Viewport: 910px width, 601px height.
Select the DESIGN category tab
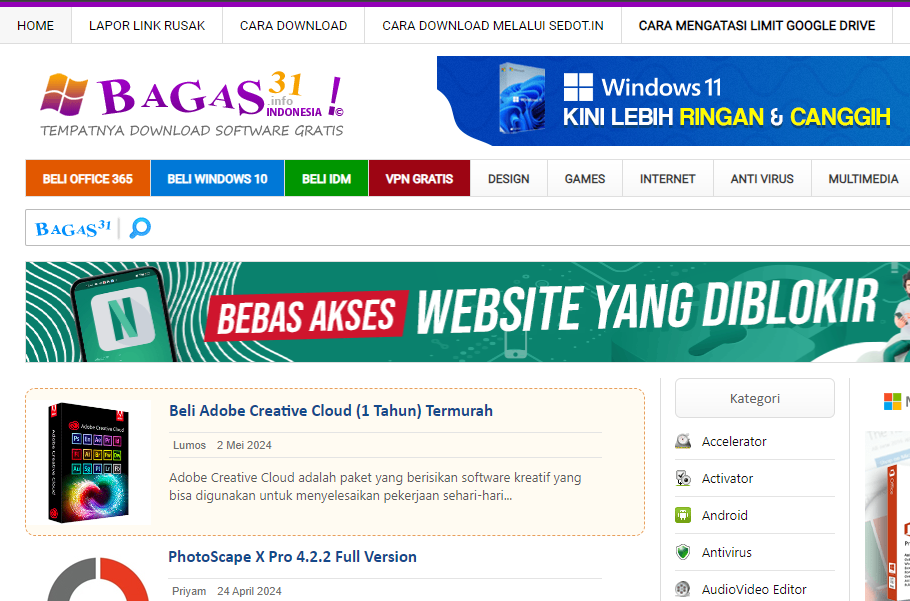coord(508,178)
